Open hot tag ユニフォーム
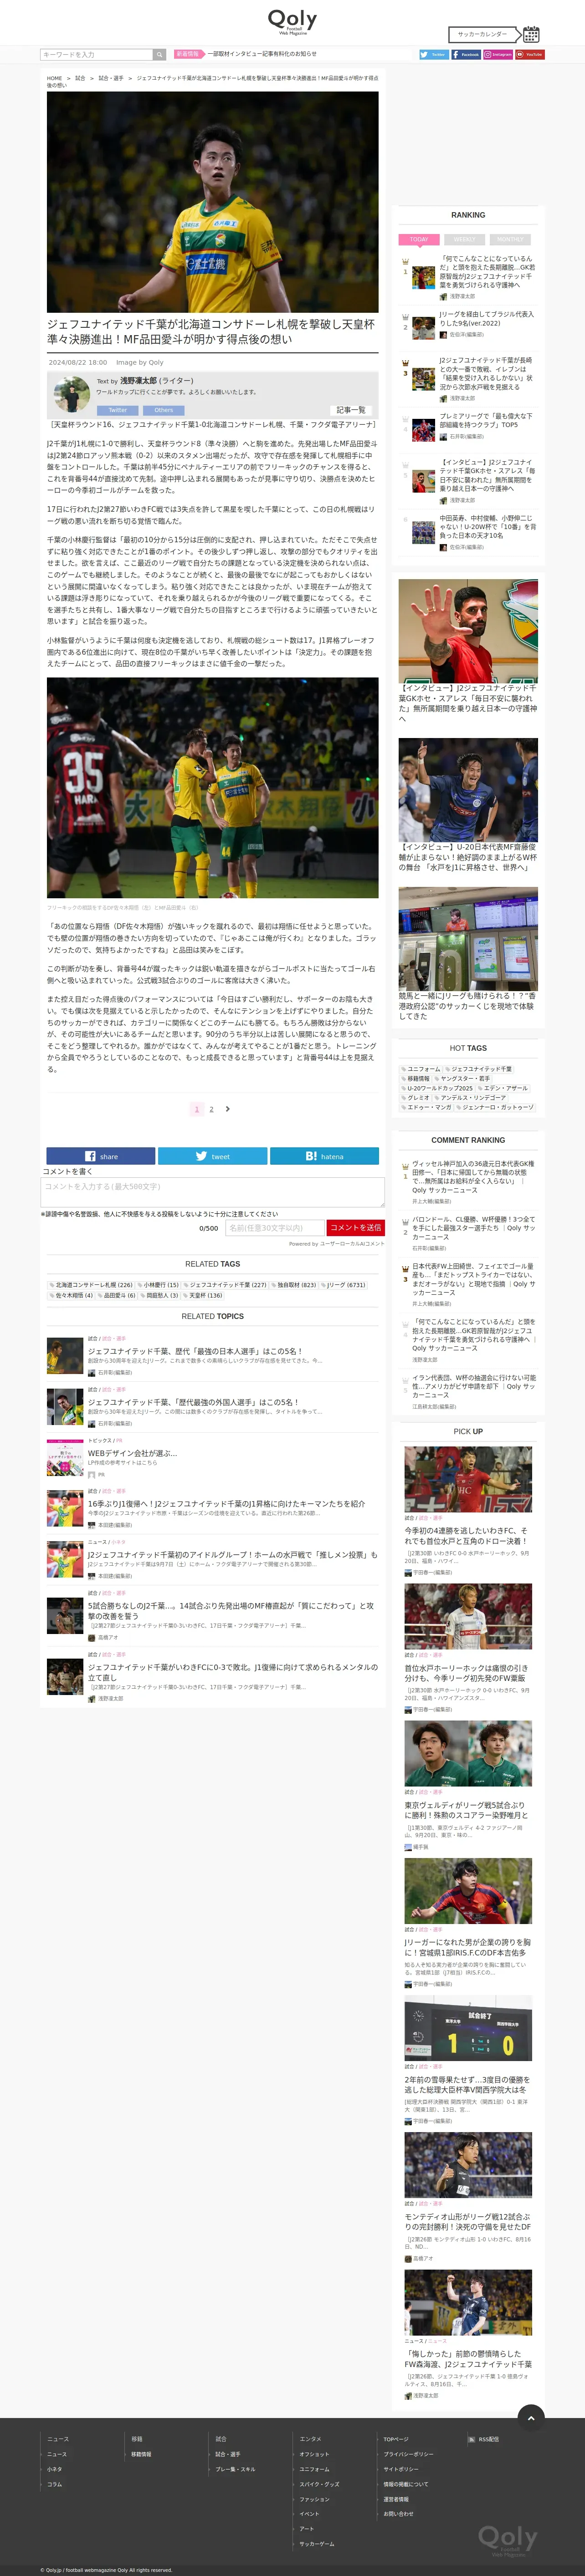 421,1069
